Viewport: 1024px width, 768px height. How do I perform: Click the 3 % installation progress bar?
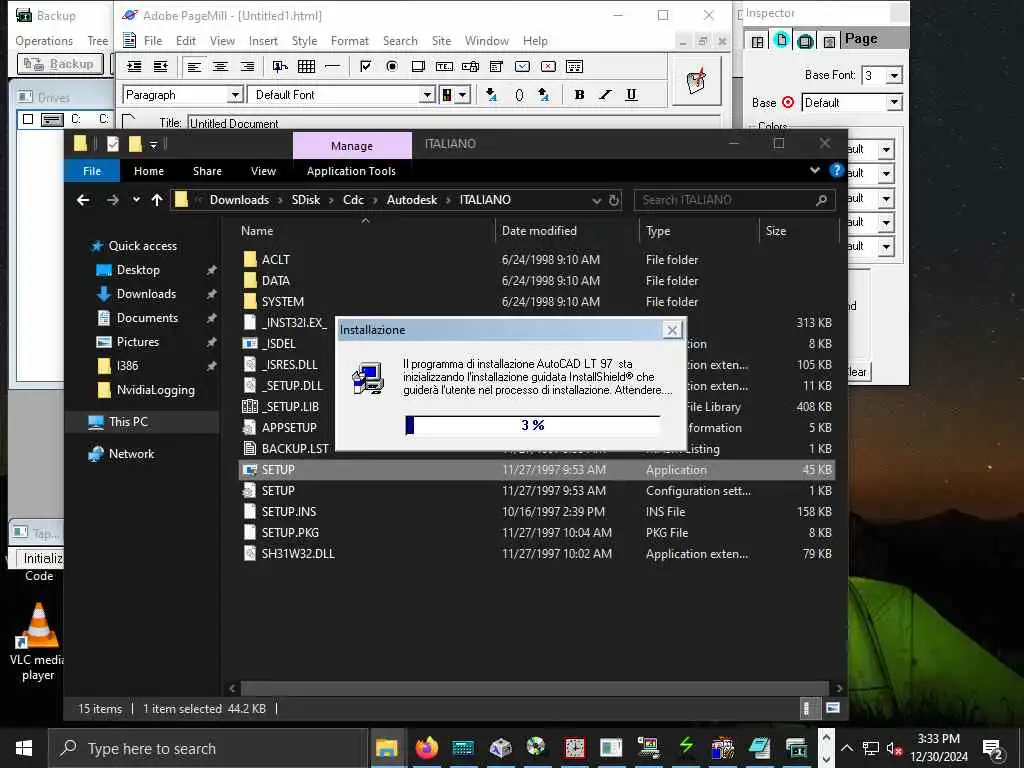(x=533, y=425)
